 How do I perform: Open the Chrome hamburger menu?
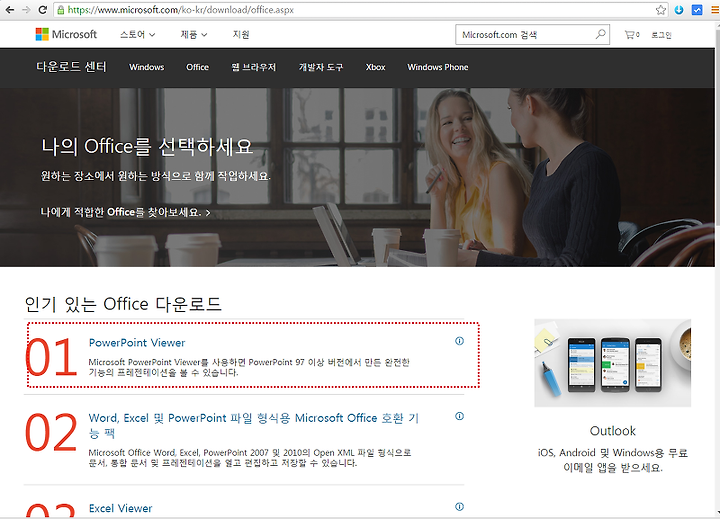714,10
